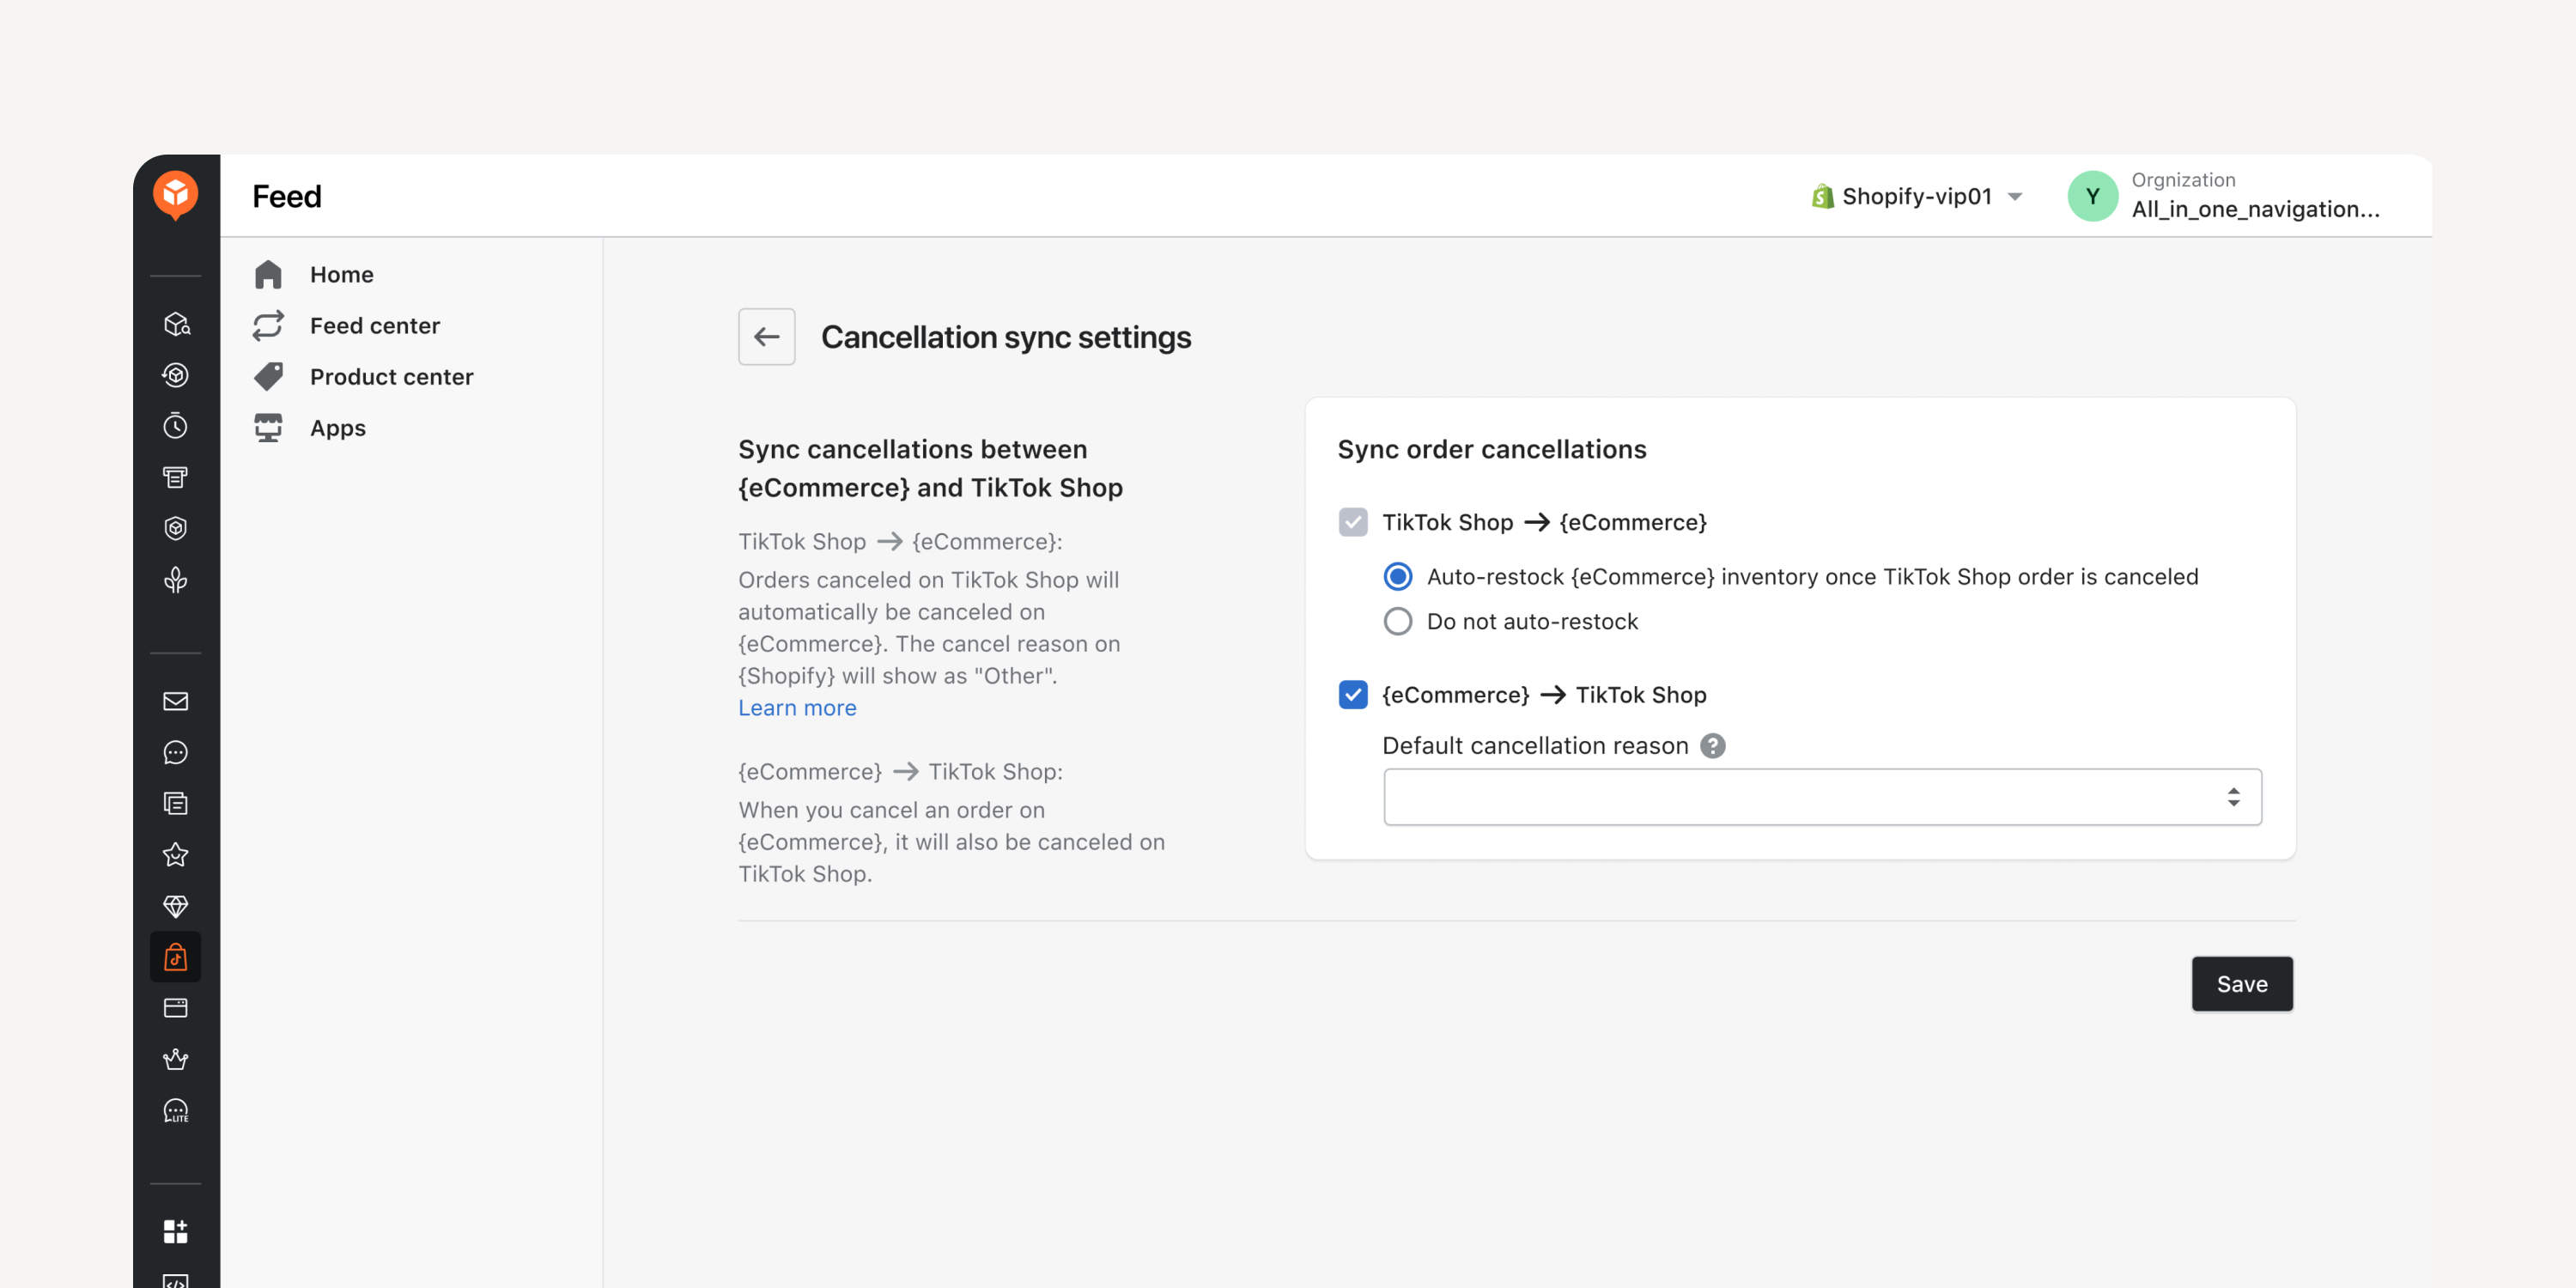Open Apps menu item

point(338,428)
